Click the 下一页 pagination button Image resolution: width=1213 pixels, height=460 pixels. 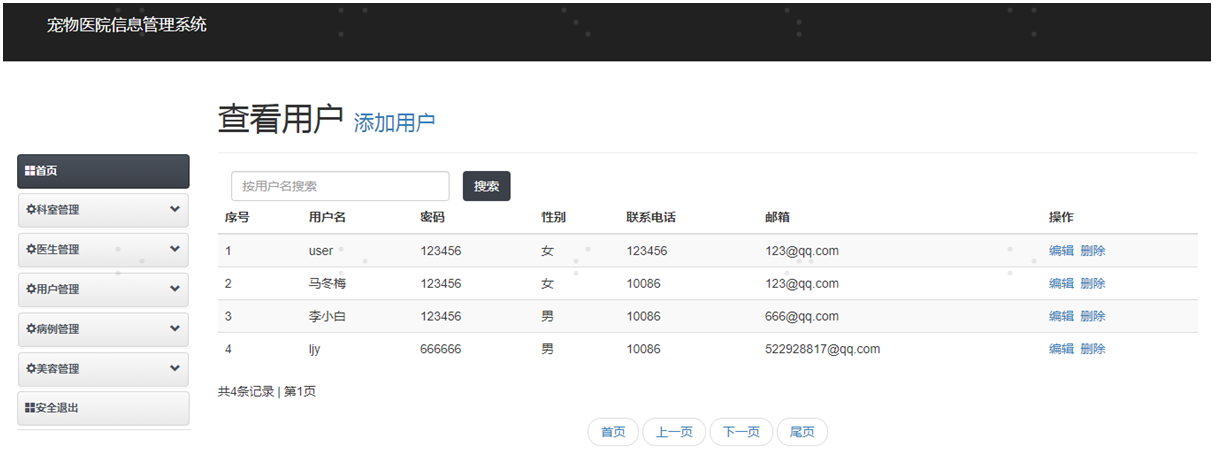741,432
